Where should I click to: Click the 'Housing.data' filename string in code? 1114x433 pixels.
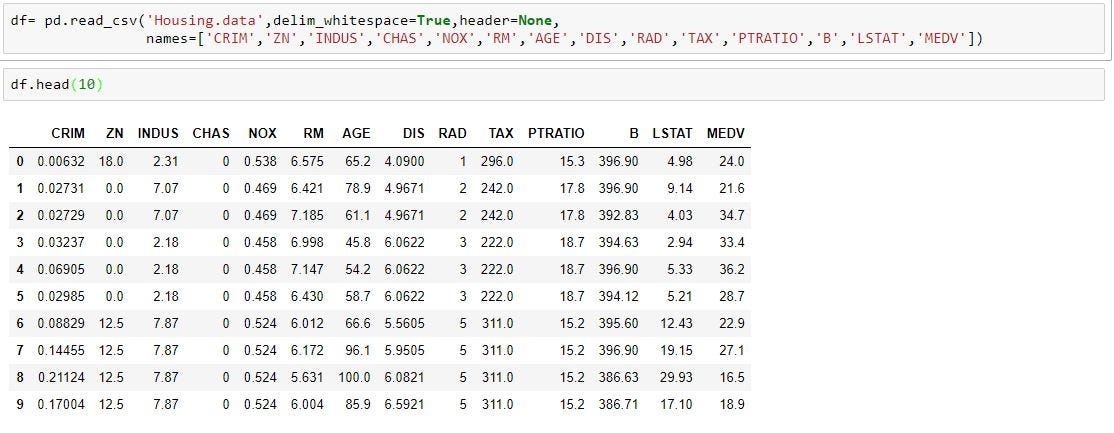pos(208,21)
